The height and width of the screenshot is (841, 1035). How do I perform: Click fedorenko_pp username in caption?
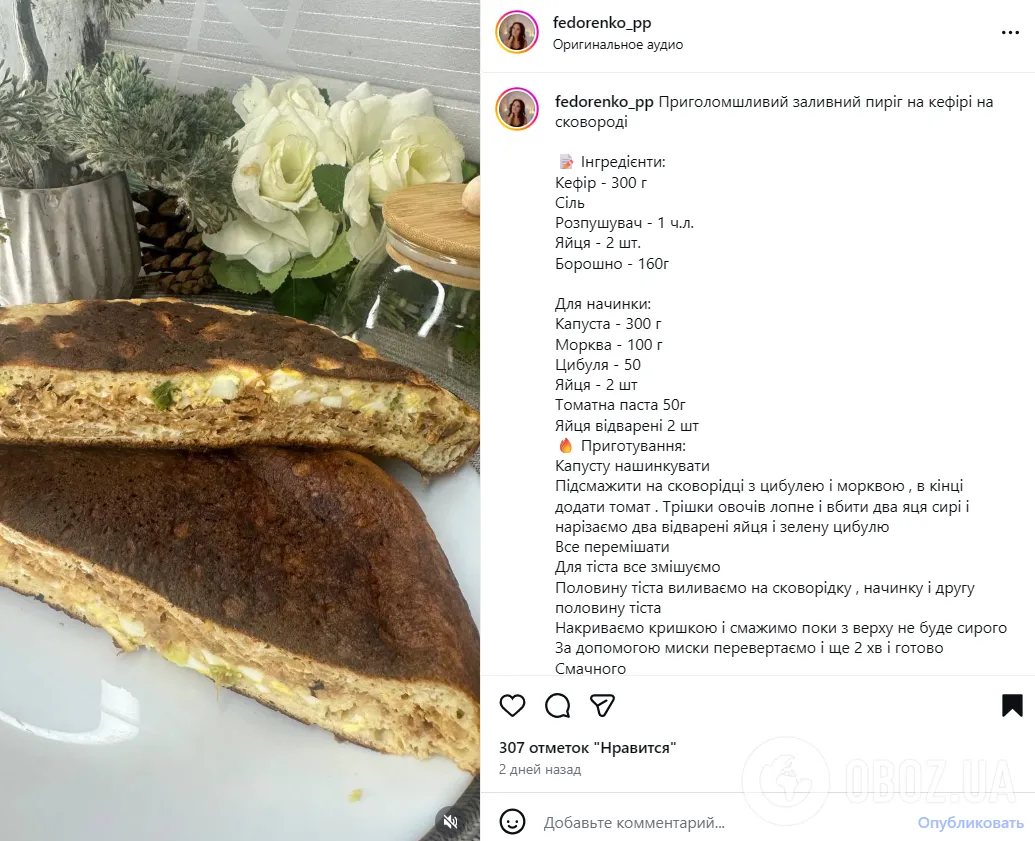coord(604,102)
